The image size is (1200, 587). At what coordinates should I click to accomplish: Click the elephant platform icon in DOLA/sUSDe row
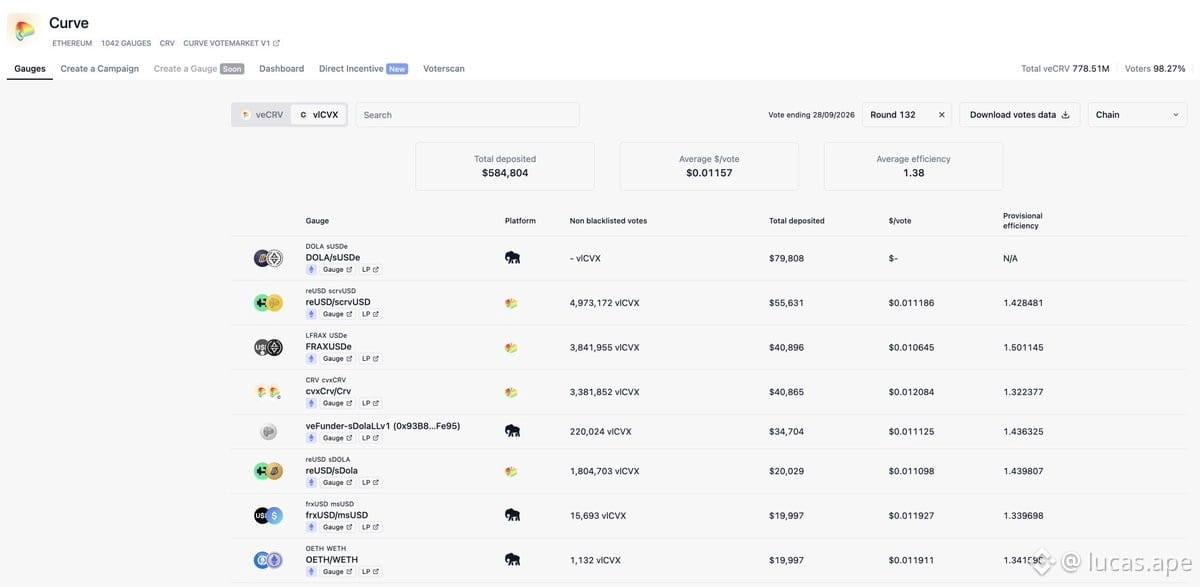[x=512, y=258]
